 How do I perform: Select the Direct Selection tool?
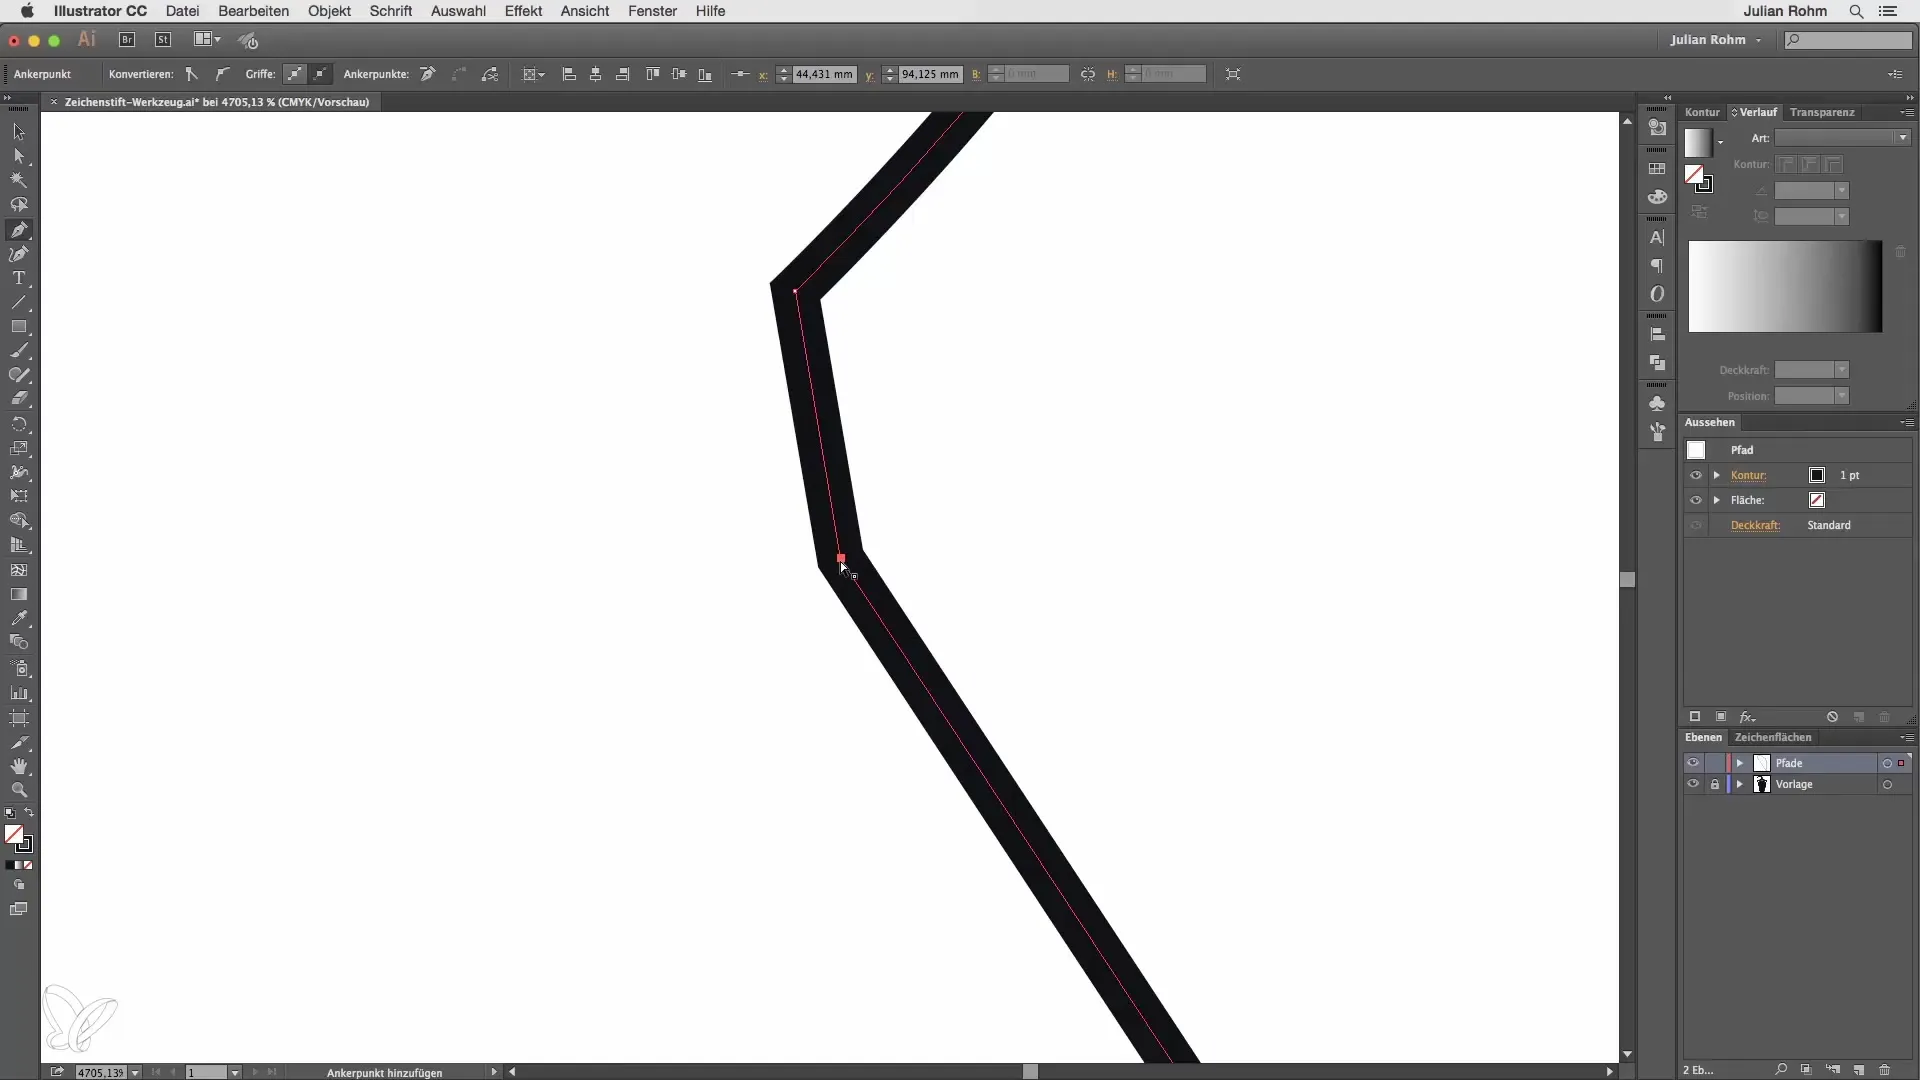[x=18, y=156]
